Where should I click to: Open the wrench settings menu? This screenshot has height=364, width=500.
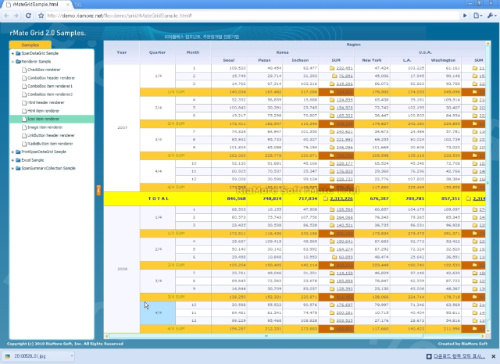[492, 16]
